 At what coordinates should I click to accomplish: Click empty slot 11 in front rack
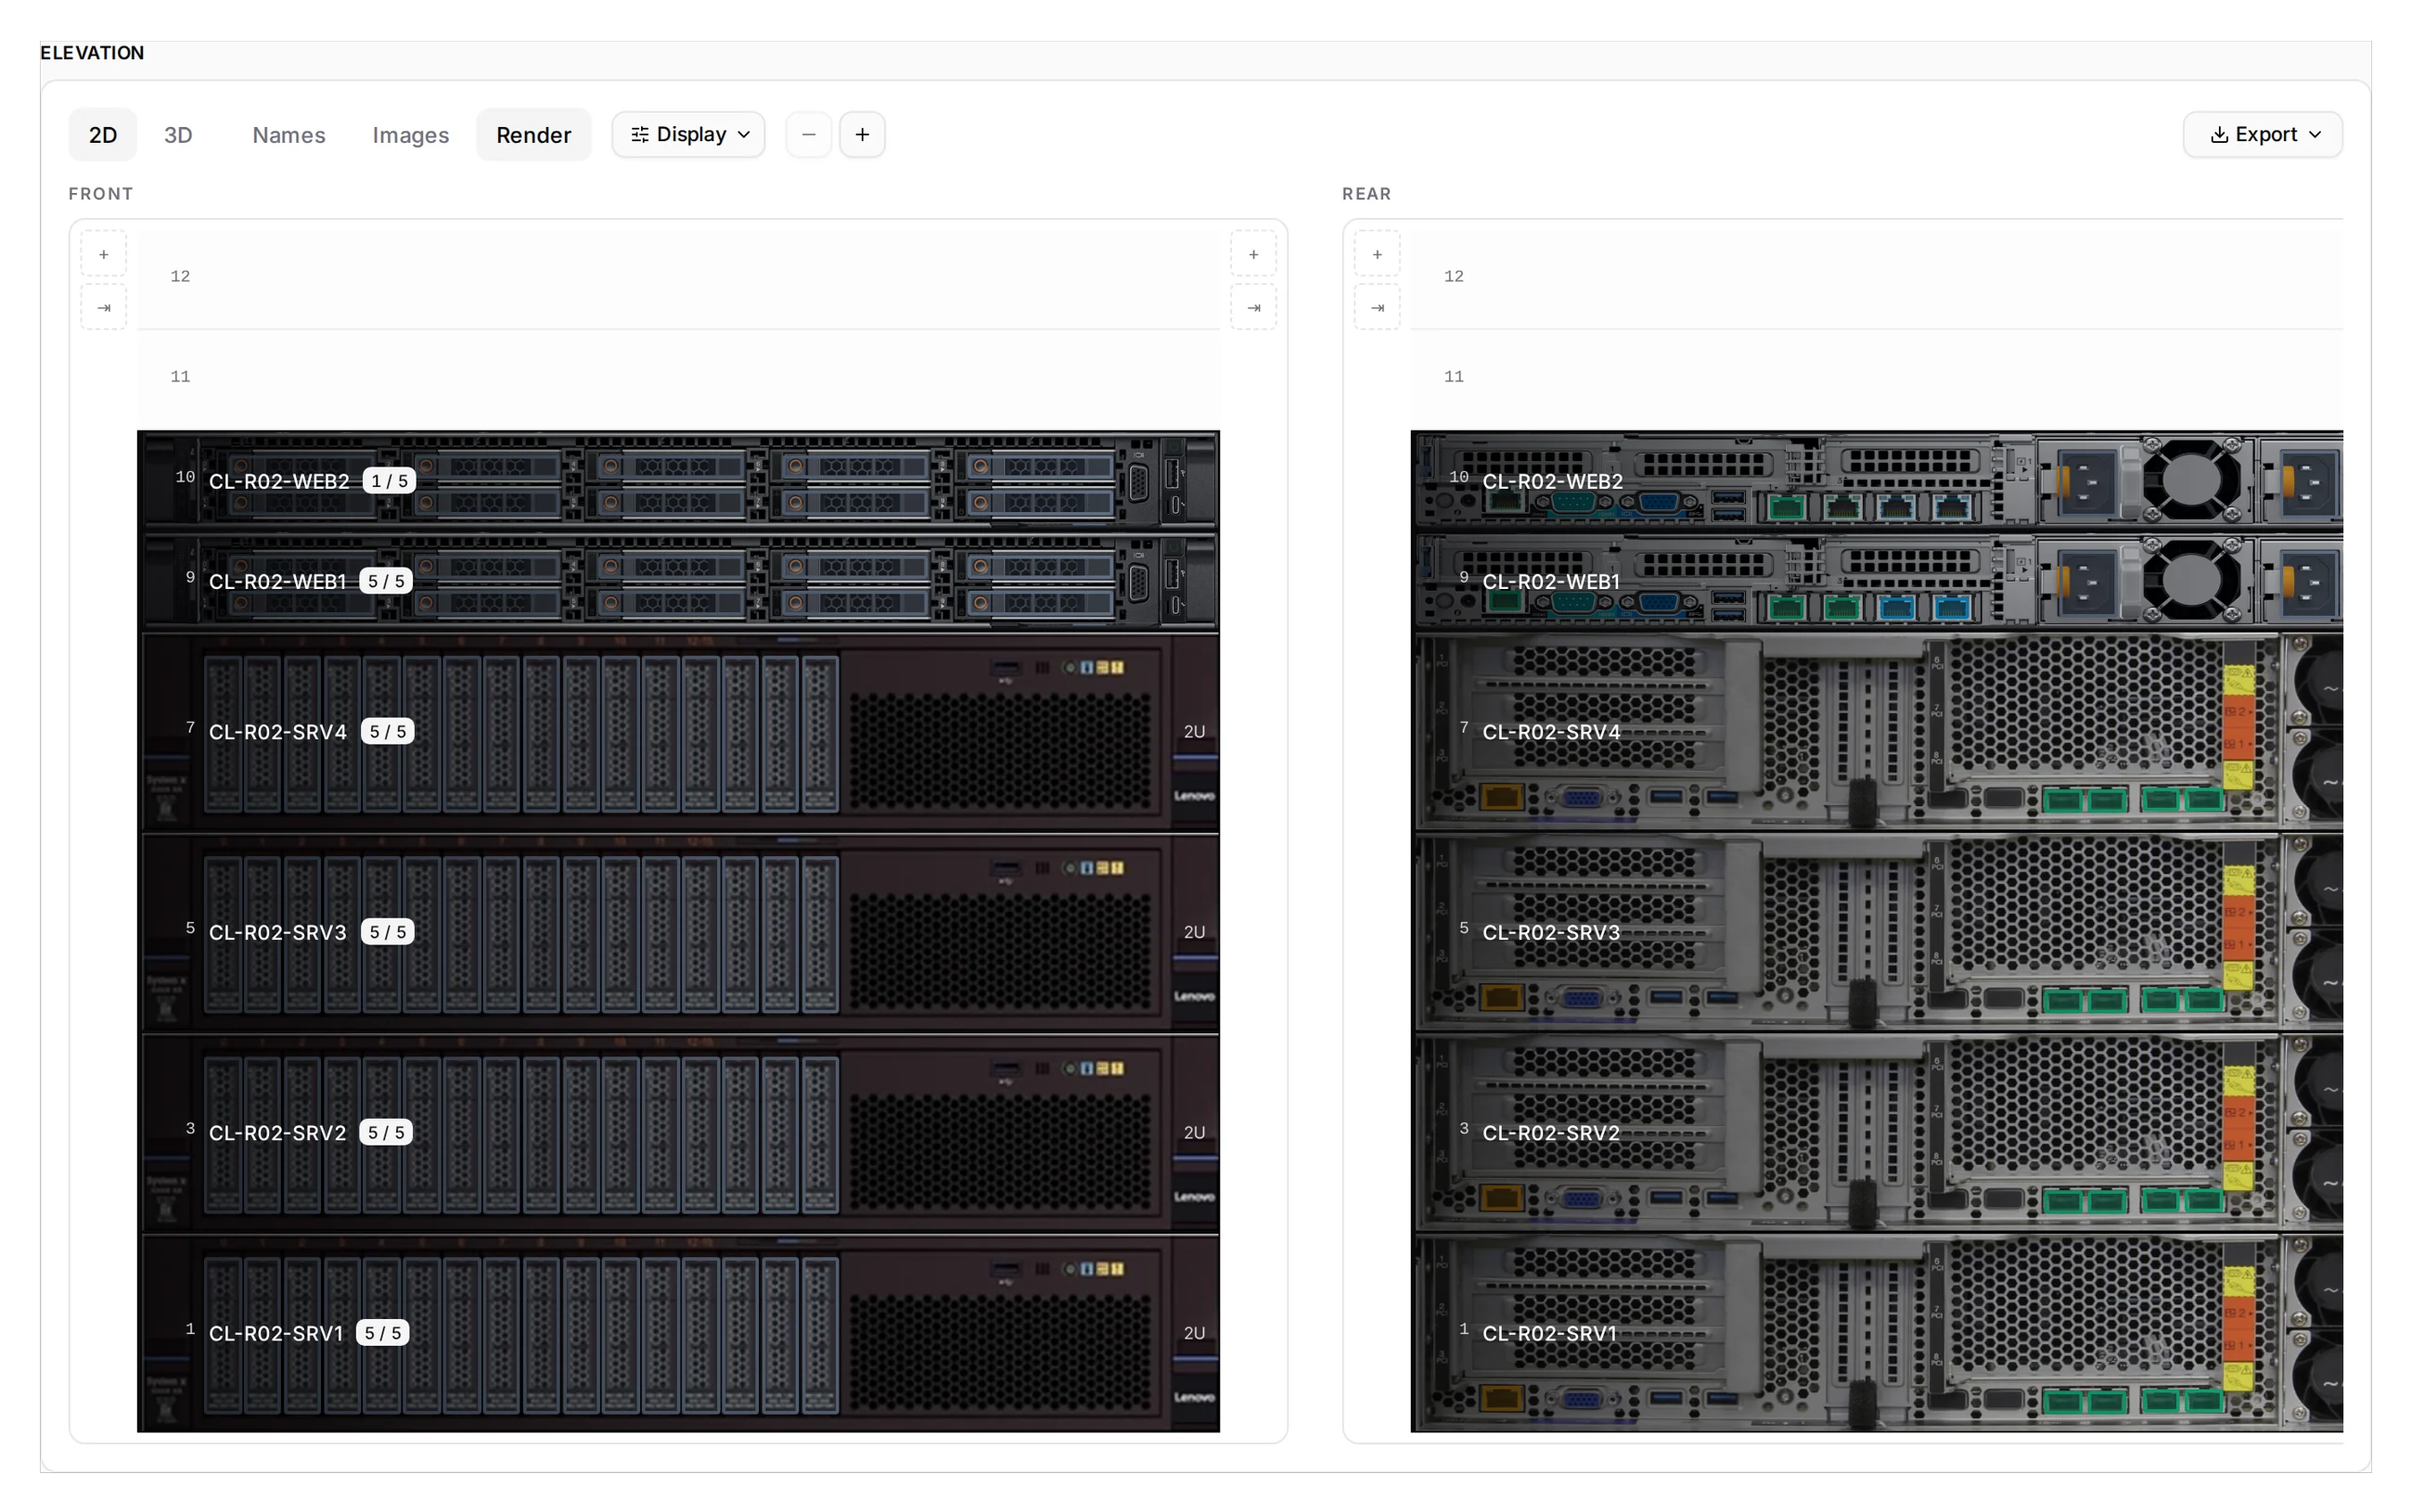coord(678,380)
